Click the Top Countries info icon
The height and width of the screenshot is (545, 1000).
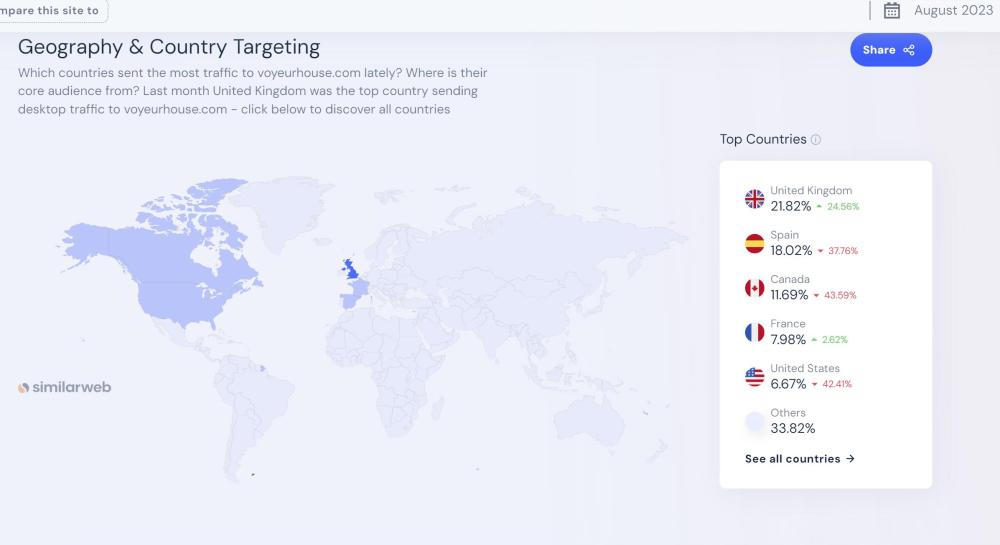(816, 140)
